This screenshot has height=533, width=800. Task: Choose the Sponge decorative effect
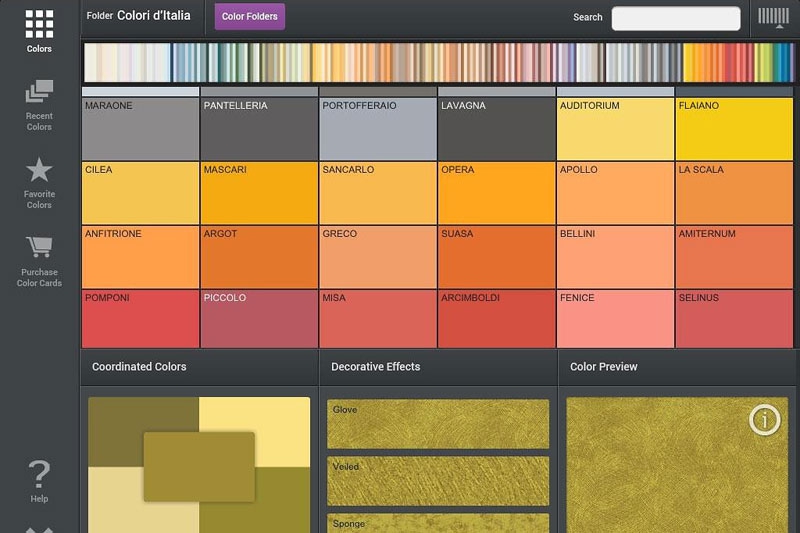pos(438,523)
